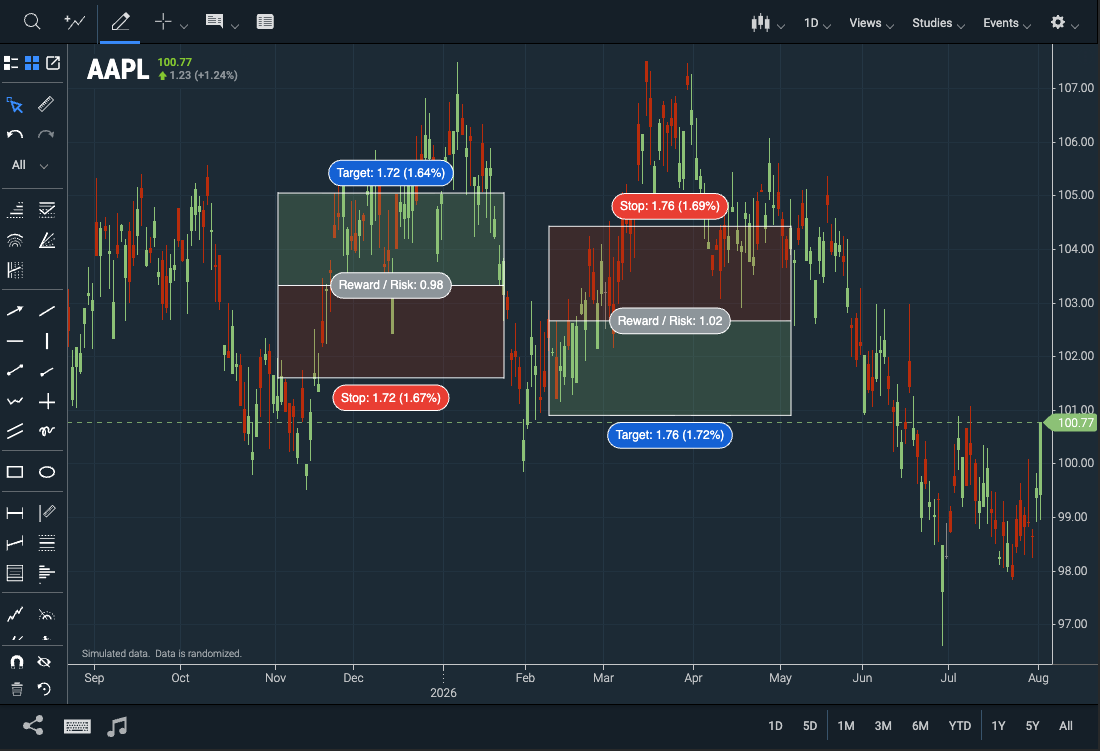The image size is (1100, 751).
Task: Select the pointer no-tool cursor
Action: (x=15, y=105)
